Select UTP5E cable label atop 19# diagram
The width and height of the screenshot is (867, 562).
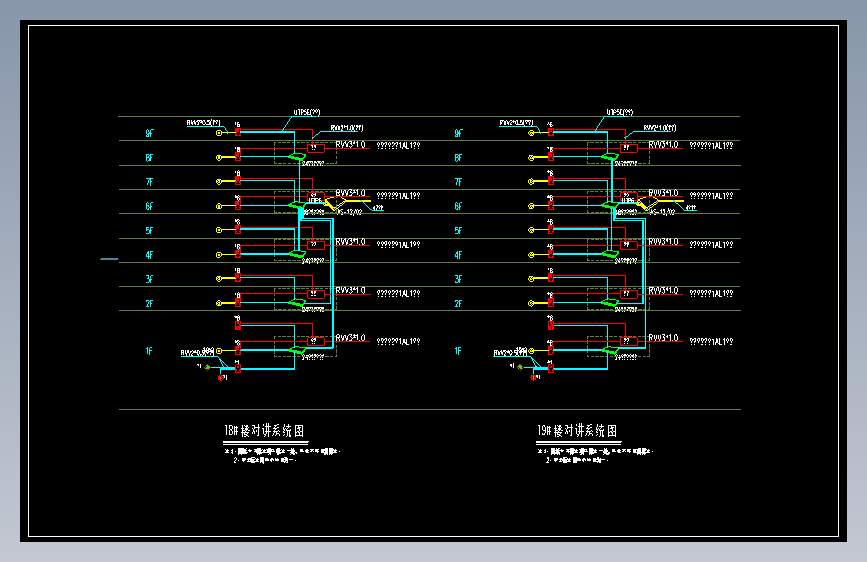click(620, 112)
